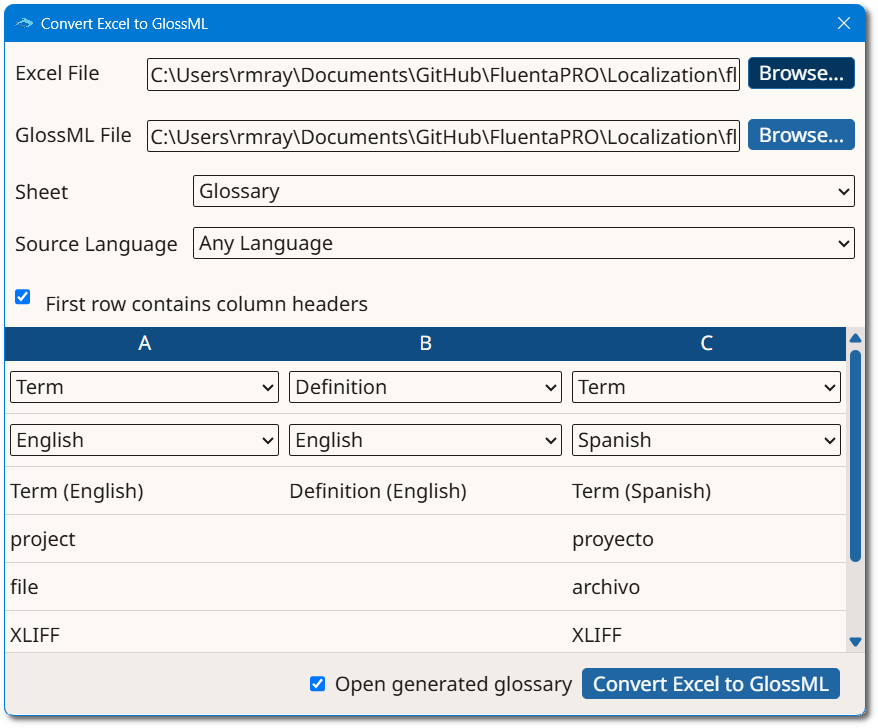Click the GlossML File path field
The image size is (878, 728).
click(x=443, y=136)
